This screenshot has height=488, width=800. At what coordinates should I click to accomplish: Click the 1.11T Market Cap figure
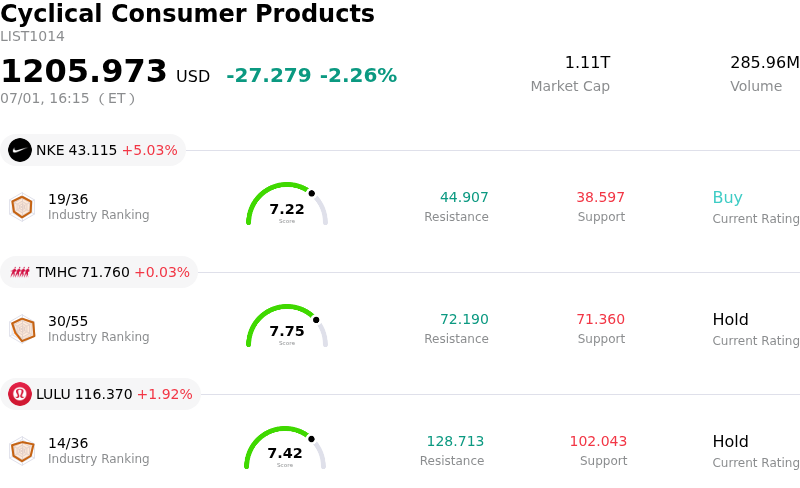click(x=587, y=62)
